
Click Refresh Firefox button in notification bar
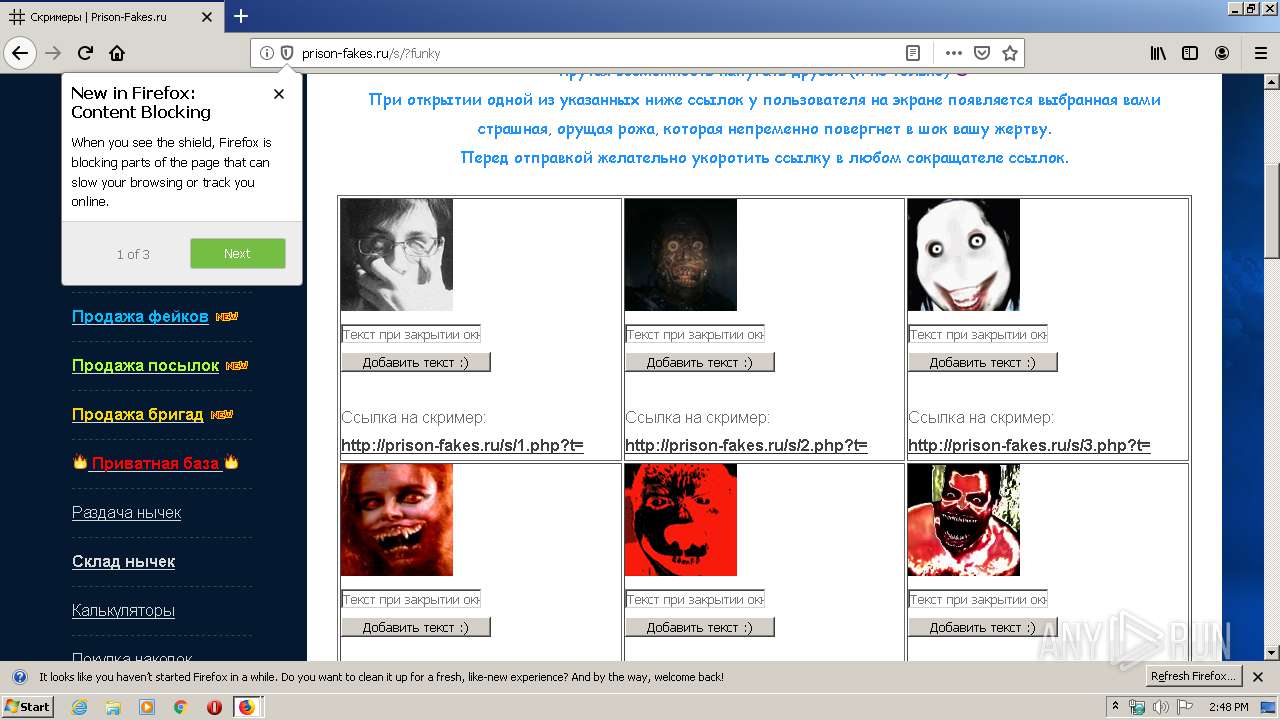click(1194, 676)
